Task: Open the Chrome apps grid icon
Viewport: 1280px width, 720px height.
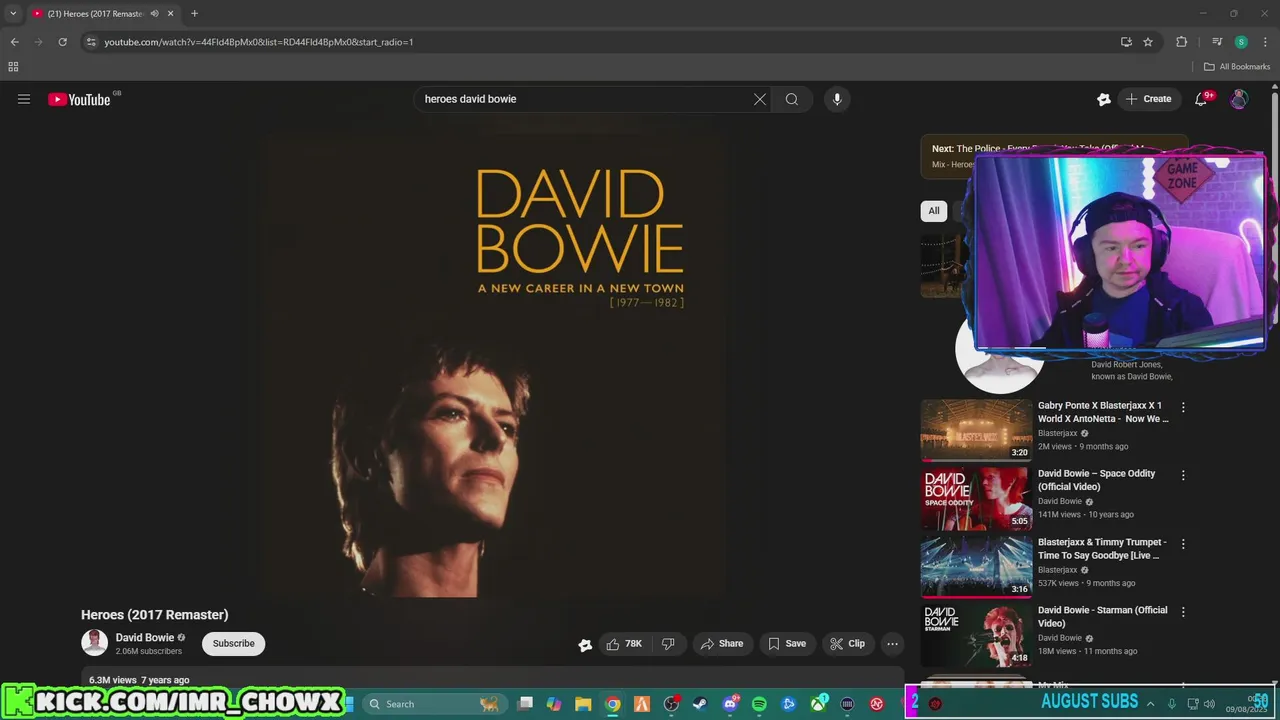Action: coord(13,67)
